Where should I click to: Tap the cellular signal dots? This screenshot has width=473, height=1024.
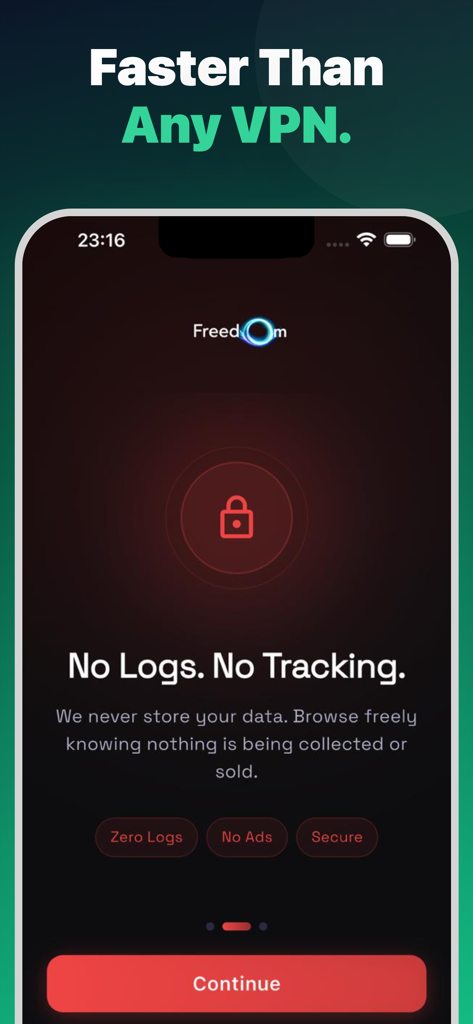click(338, 244)
